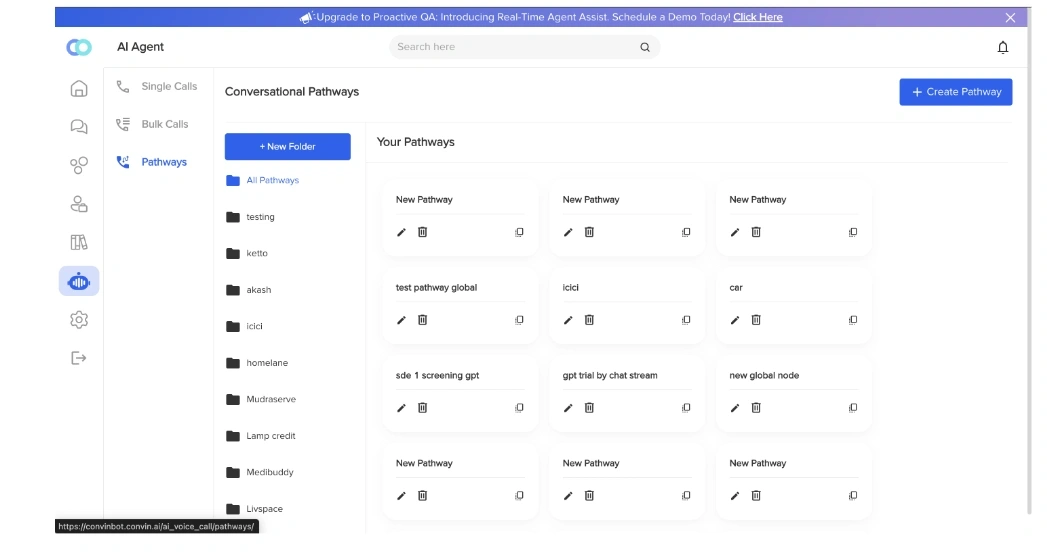This screenshot has height=552, width=1047.
Task: Click the search magnifier icon
Action: 645,47
